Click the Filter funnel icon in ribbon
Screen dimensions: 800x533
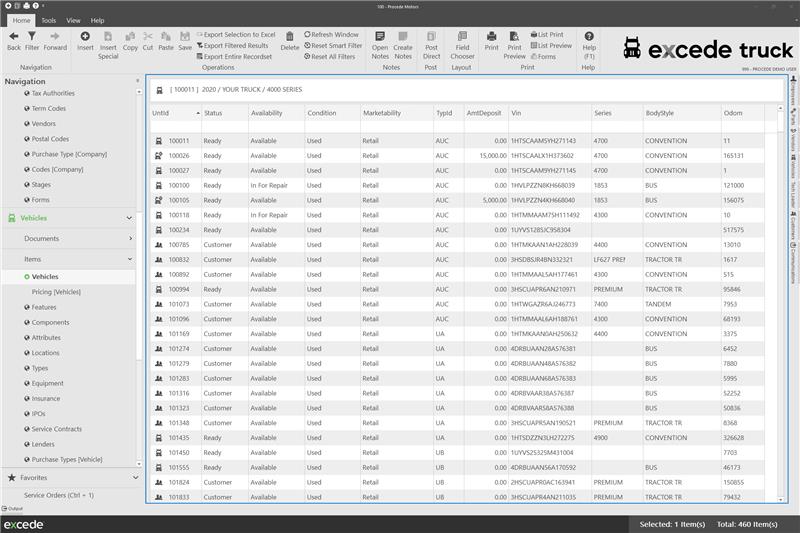[32, 39]
